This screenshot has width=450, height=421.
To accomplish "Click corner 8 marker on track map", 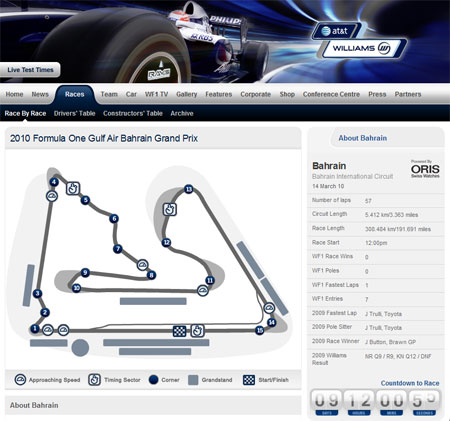I will coord(151,275).
